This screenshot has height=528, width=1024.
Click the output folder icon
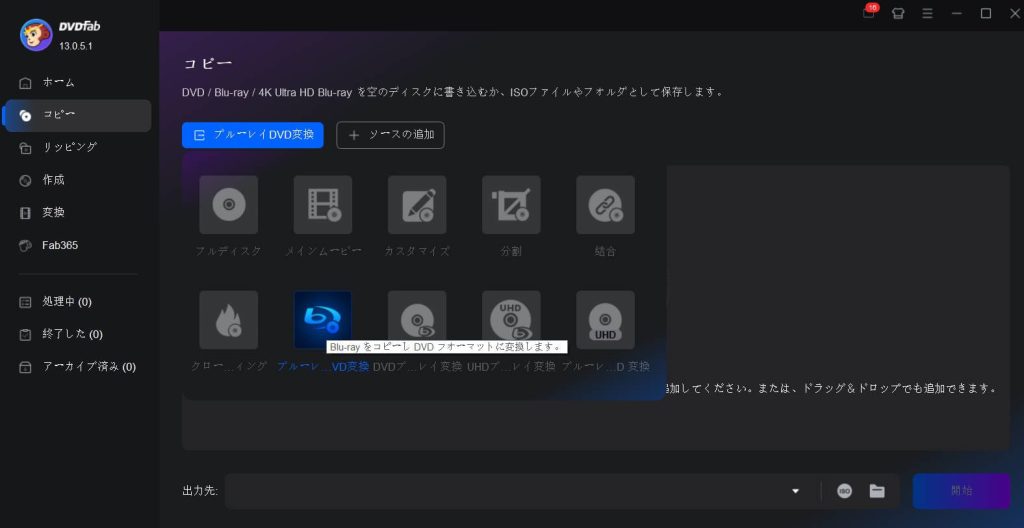click(x=876, y=491)
